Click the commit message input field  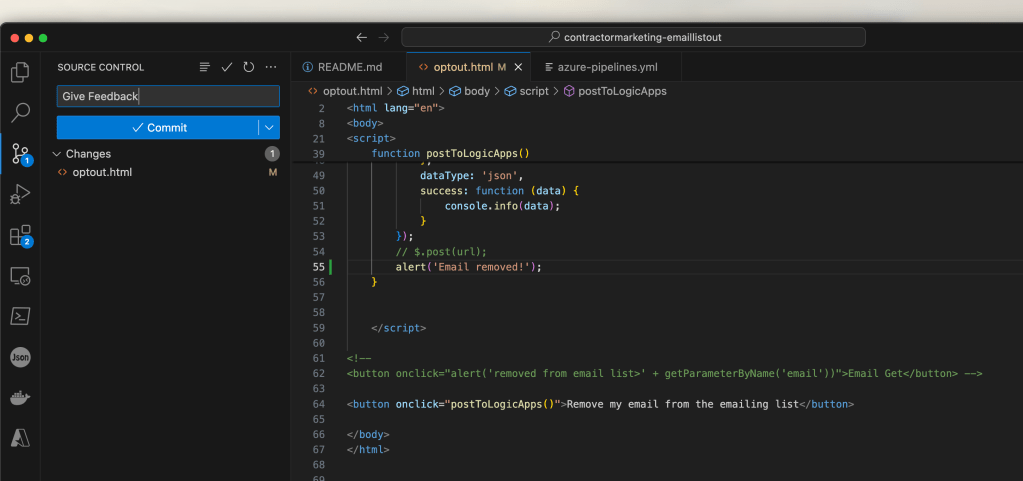coord(168,97)
